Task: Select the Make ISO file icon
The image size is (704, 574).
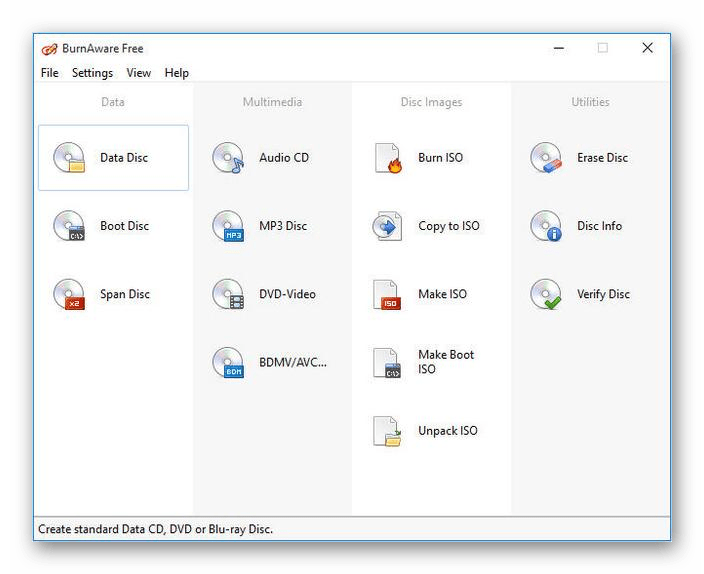Action: (x=387, y=295)
